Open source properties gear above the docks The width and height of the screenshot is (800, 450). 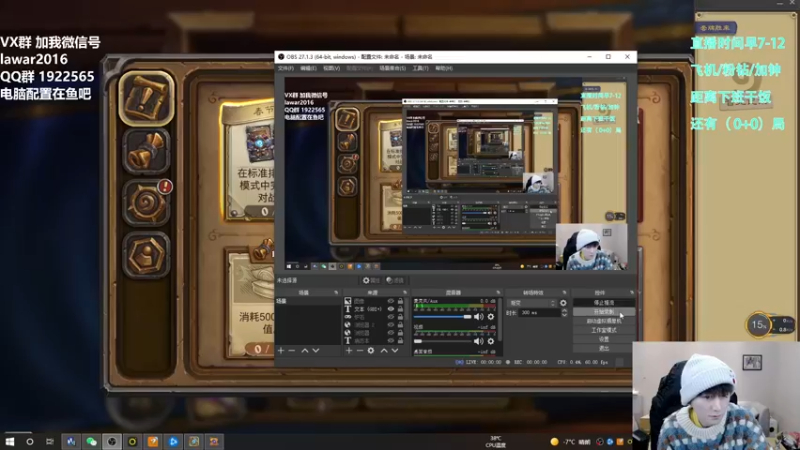(x=371, y=280)
